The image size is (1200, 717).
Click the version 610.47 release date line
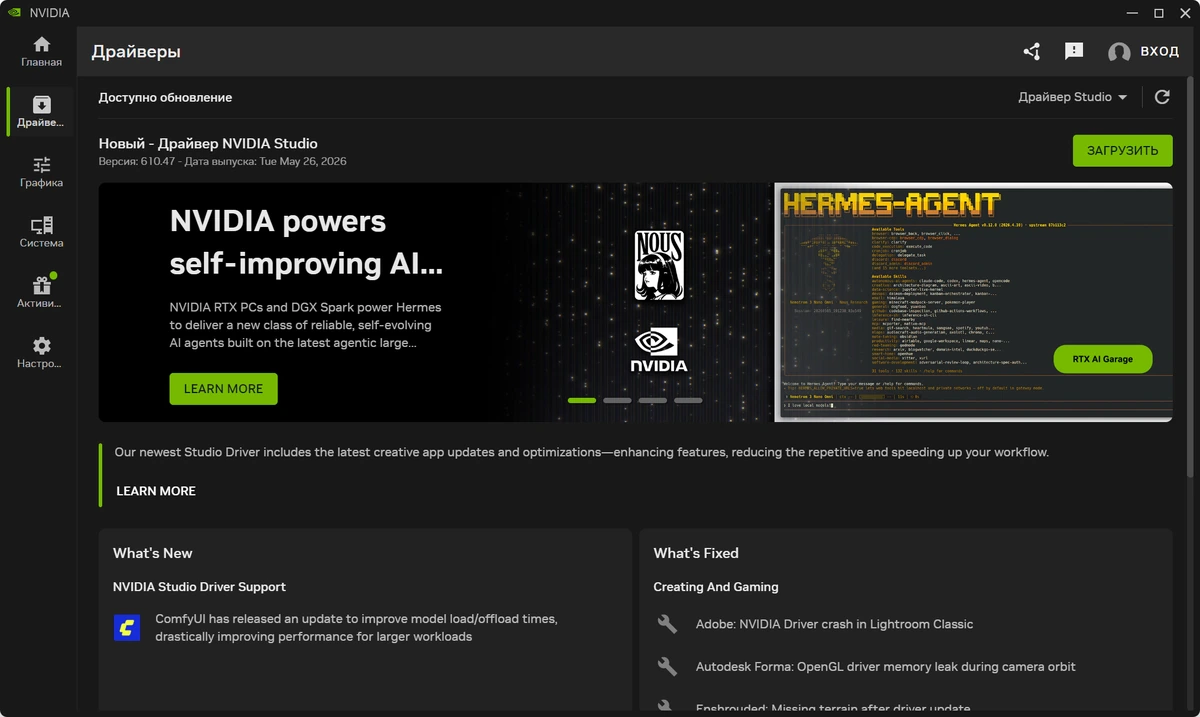[x=222, y=162]
